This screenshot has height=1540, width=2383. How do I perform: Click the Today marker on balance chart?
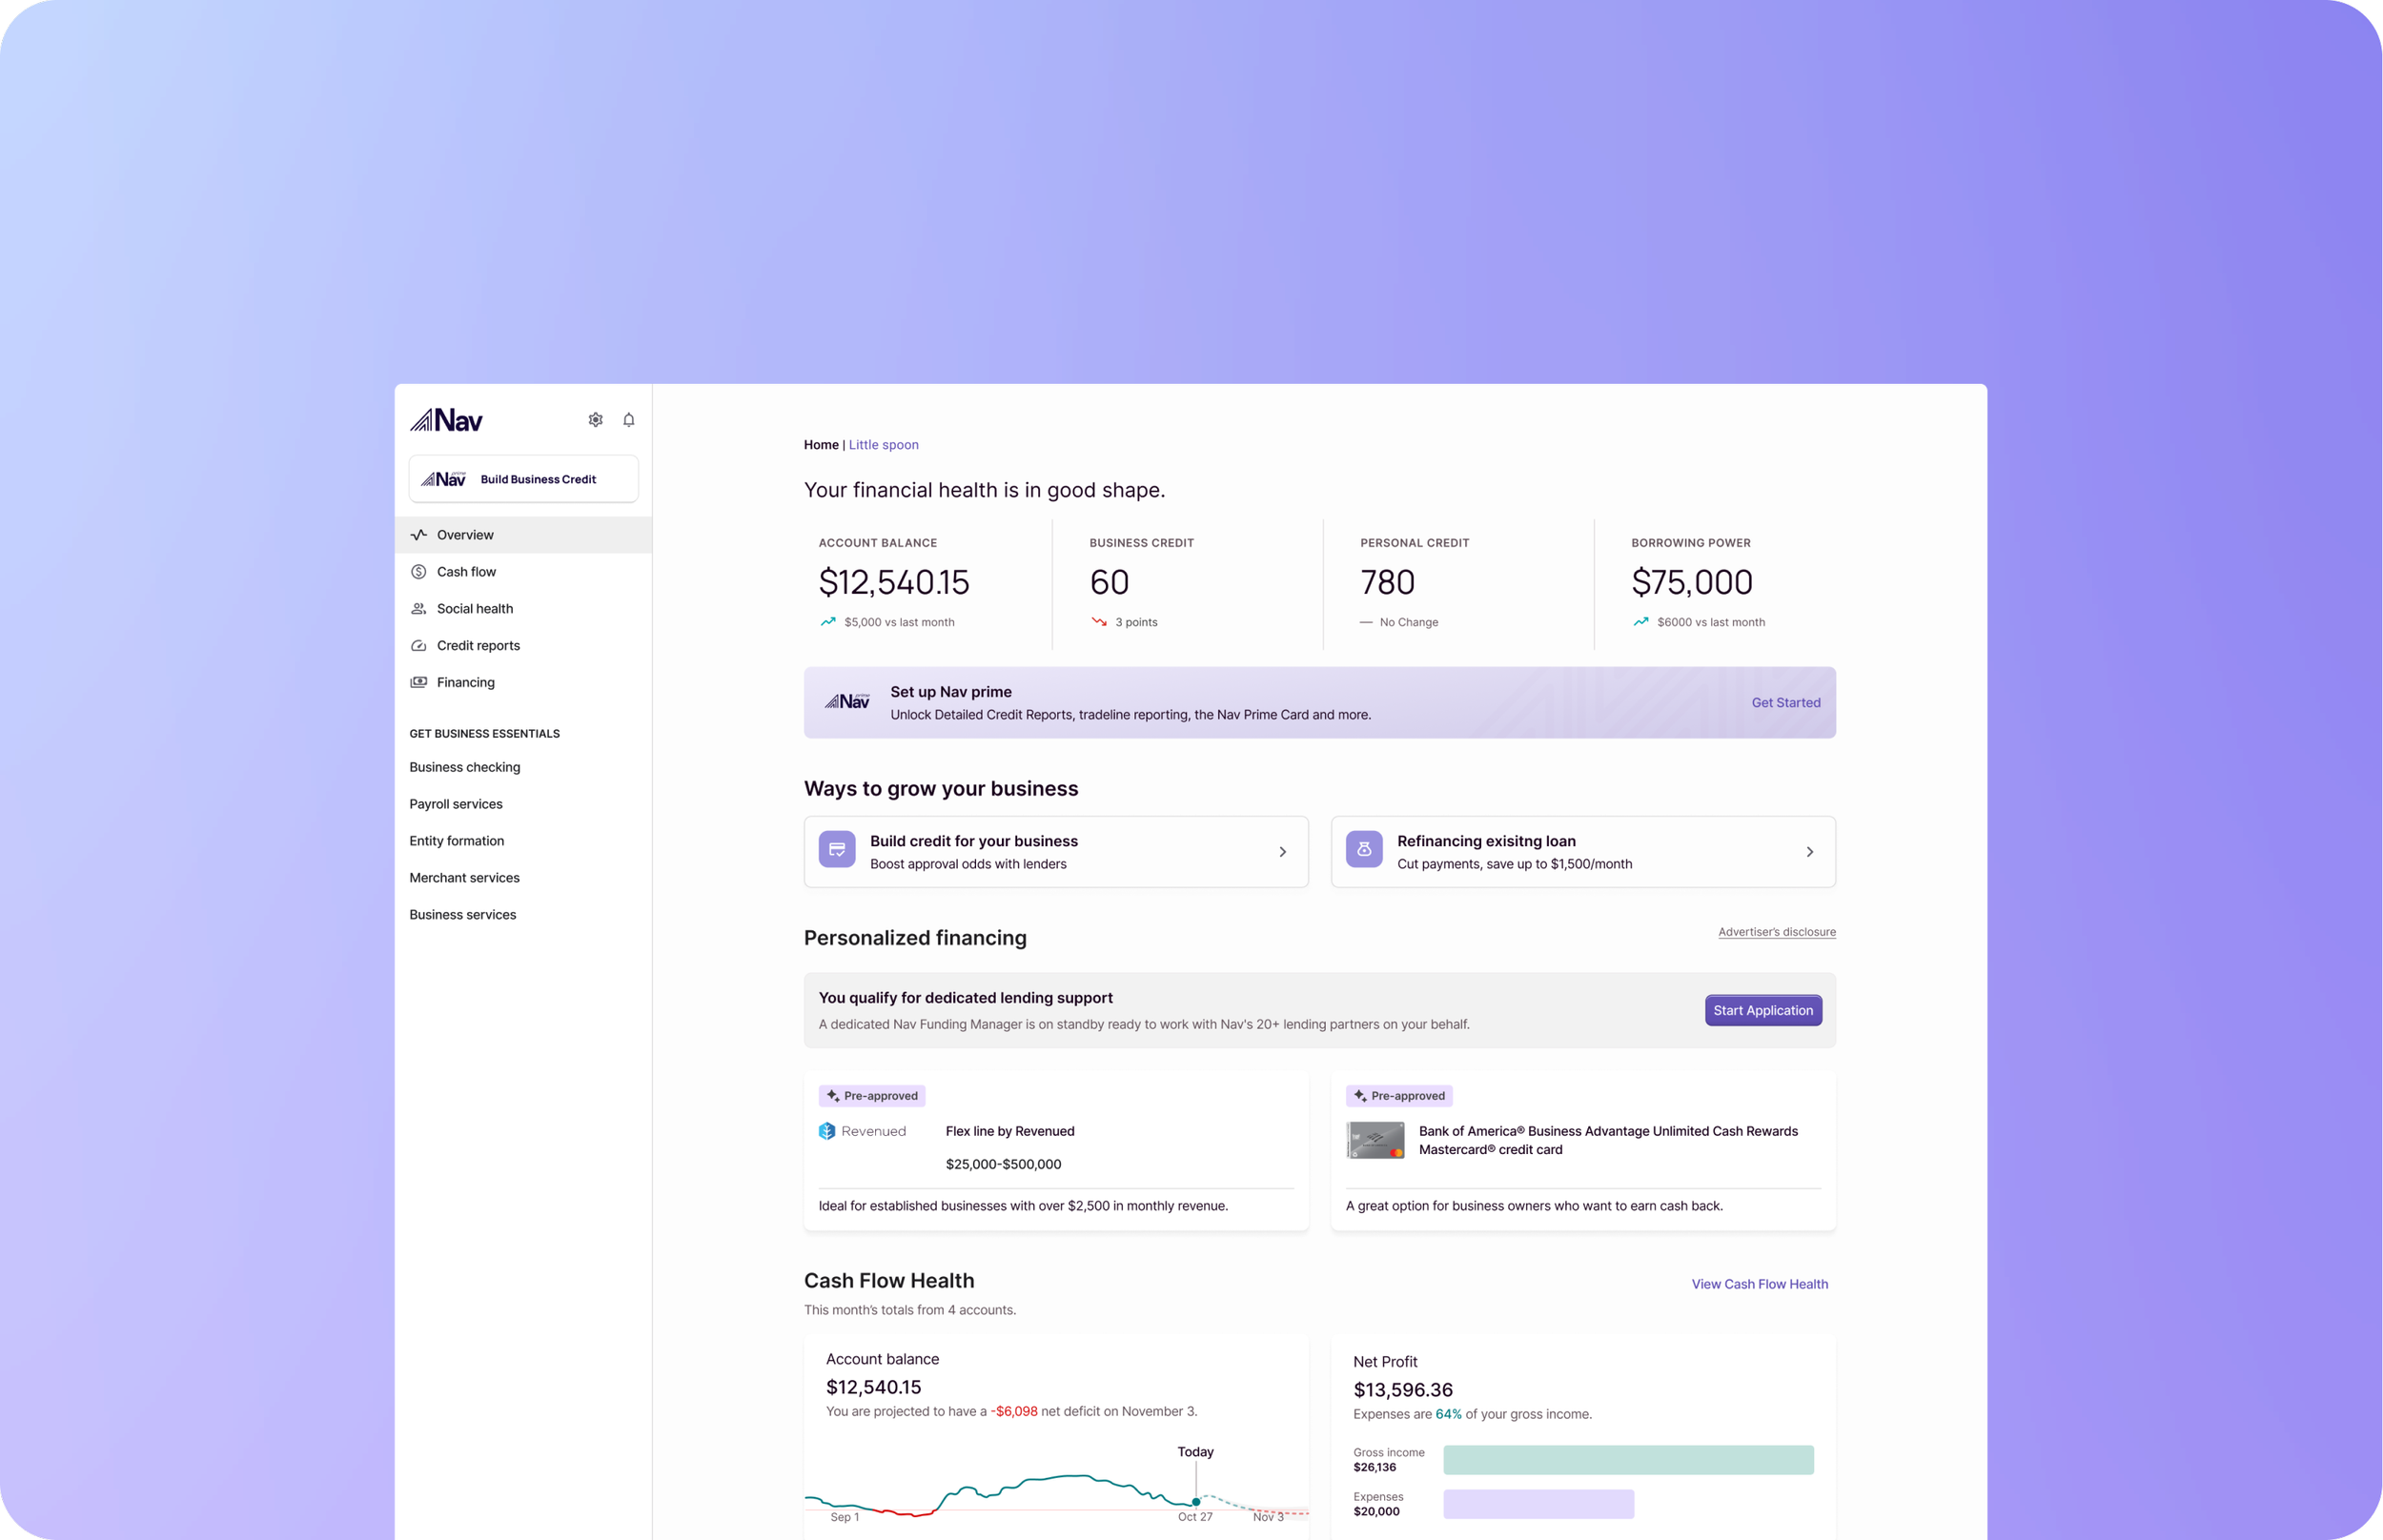1196,1501
